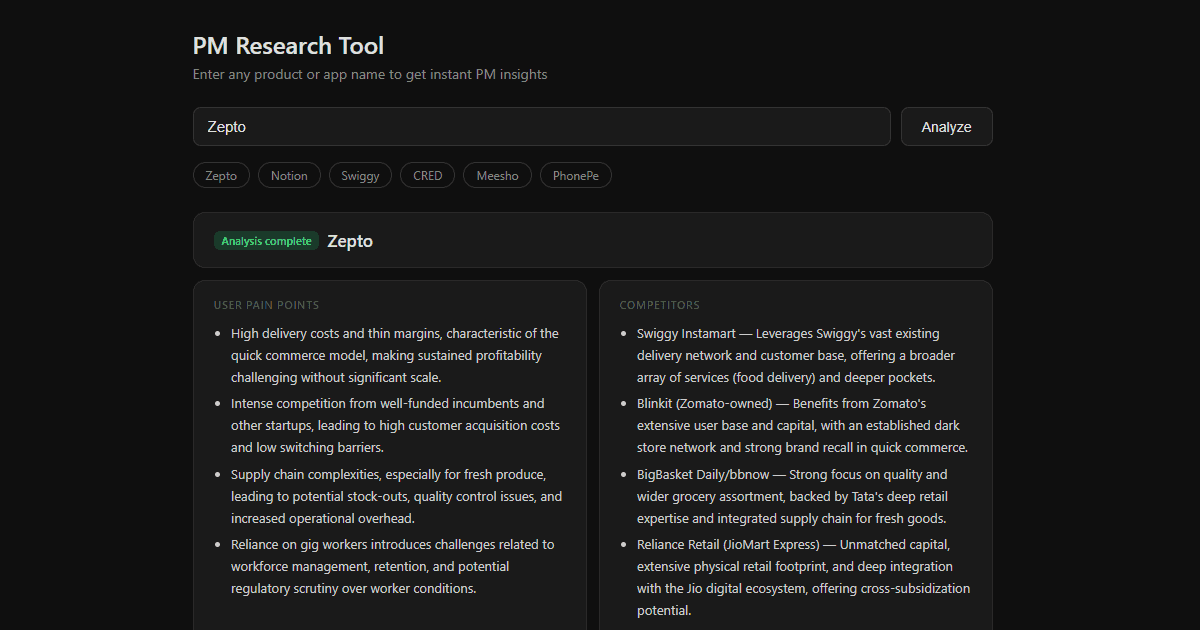Click the USER PAIN POINTS section label
Image resolution: width=1200 pixels, height=630 pixels.
(x=266, y=305)
